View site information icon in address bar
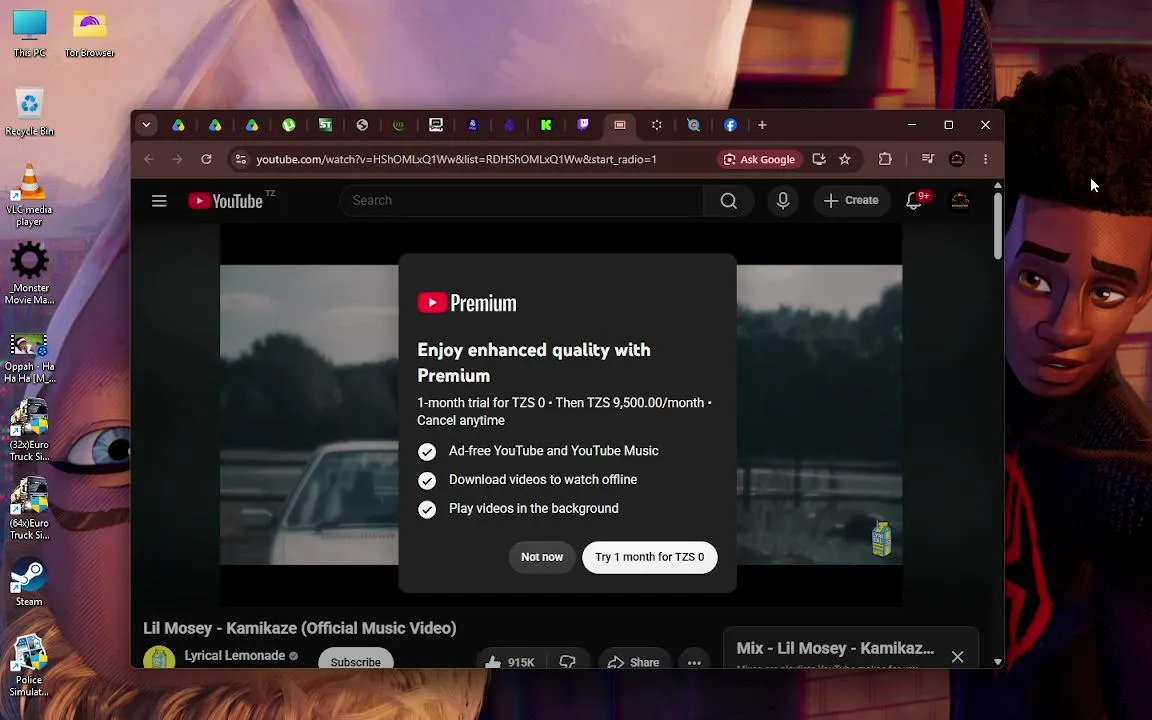The width and height of the screenshot is (1152, 720). point(240,159)
